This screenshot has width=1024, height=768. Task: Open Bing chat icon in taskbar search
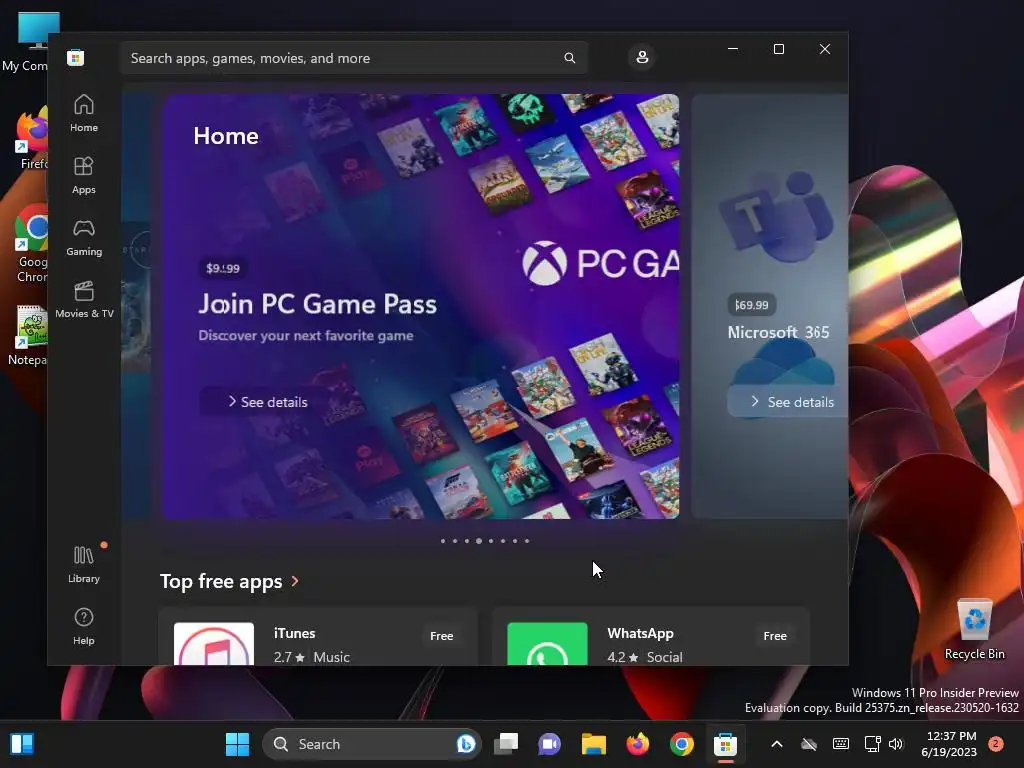(x=466, y=744)
